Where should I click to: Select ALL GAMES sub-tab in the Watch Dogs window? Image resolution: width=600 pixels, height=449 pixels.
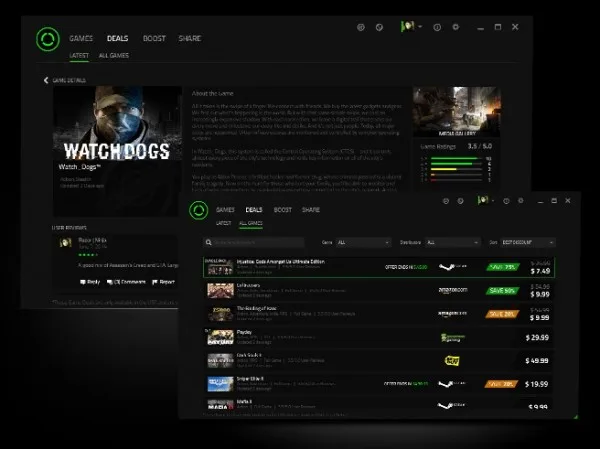114,56
